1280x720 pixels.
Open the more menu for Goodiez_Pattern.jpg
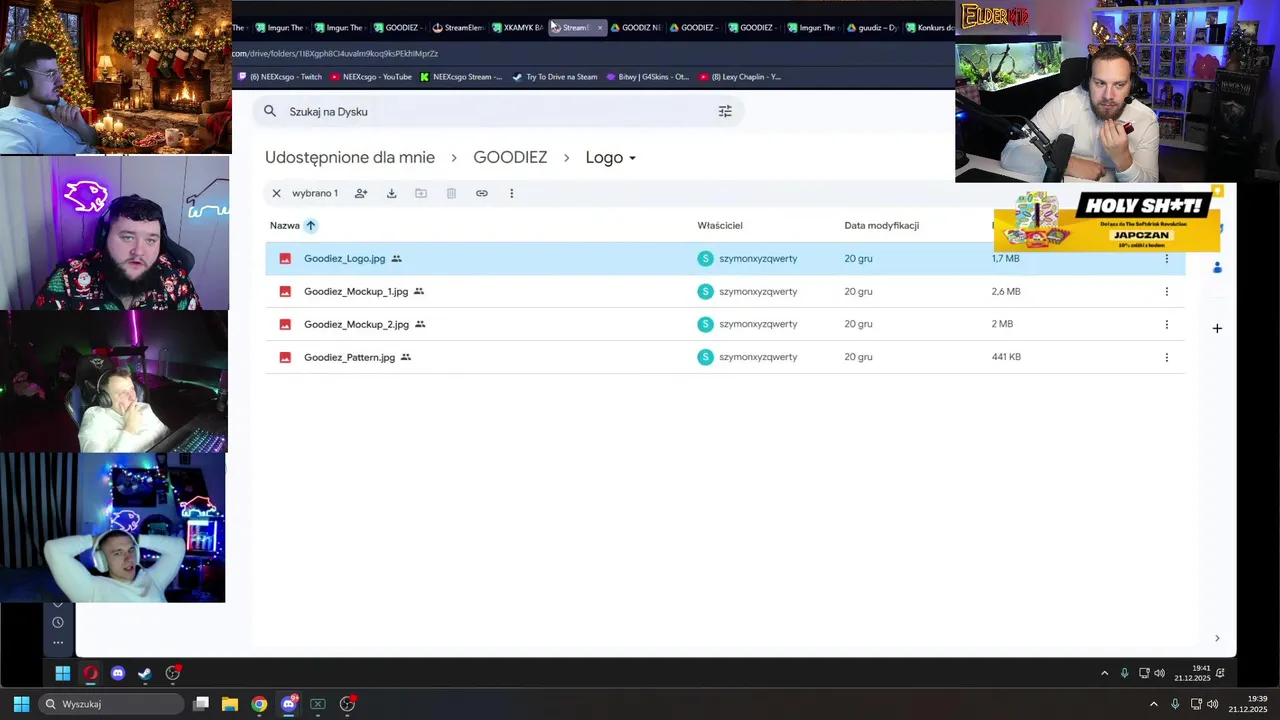point(1166,357)
